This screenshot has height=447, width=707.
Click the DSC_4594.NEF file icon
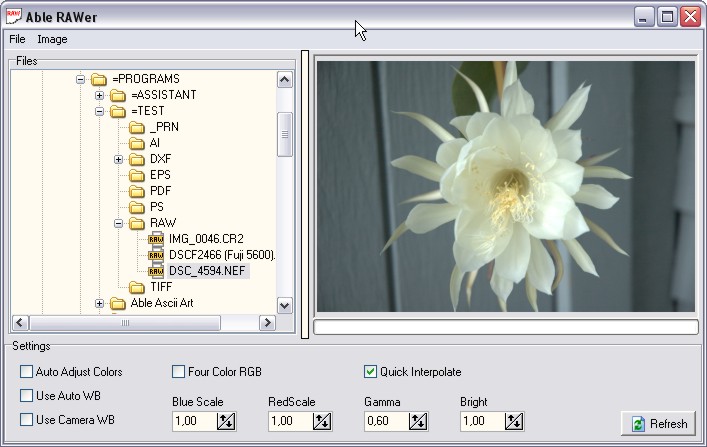point(156,271)
